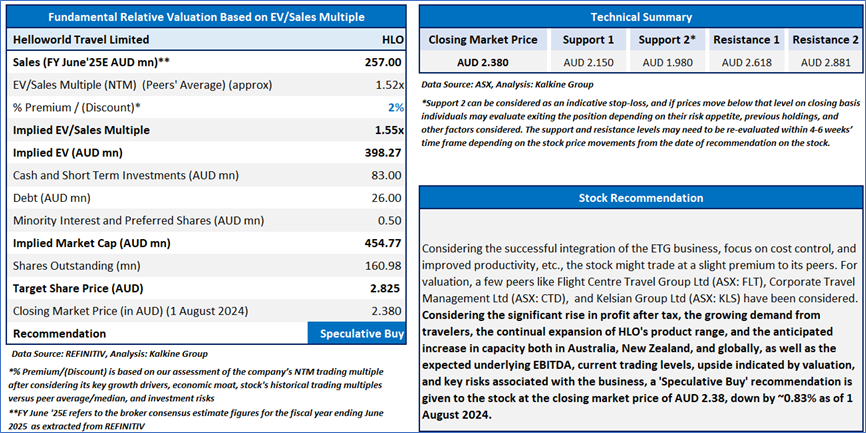The height and width of the screenshot is (433, 866).
Task: Click the AUD 2.380 closing price cell
Action: tap(484, 62)
